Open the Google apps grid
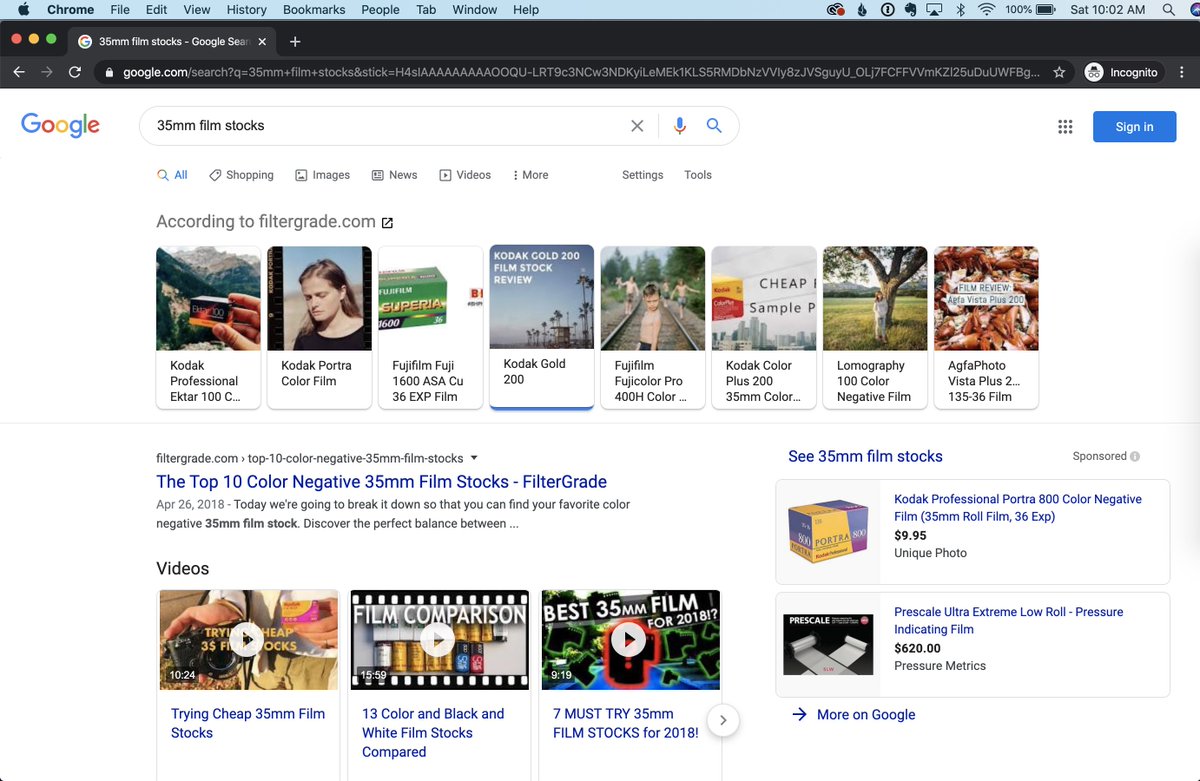This screenshot has height=781, width=1200. point(1065,127)
